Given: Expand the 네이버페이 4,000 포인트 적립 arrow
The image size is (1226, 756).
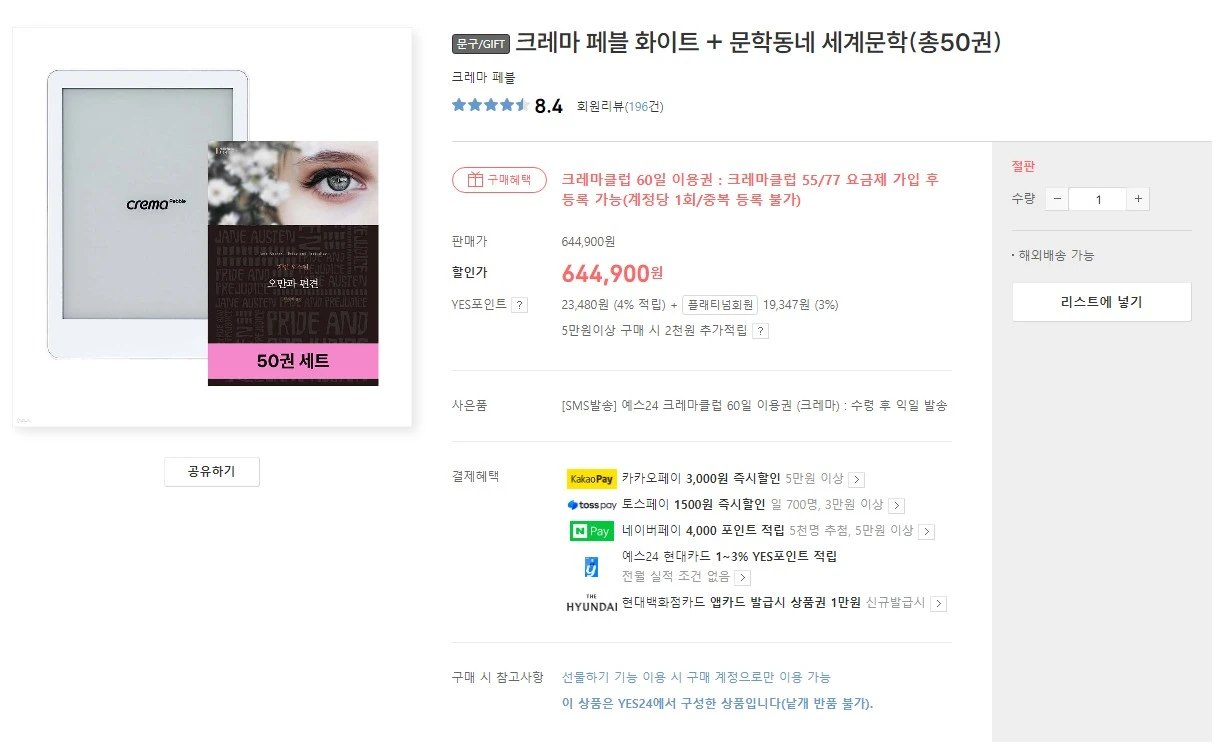Looking at the screenshot, I should click(x=927, y=532).
